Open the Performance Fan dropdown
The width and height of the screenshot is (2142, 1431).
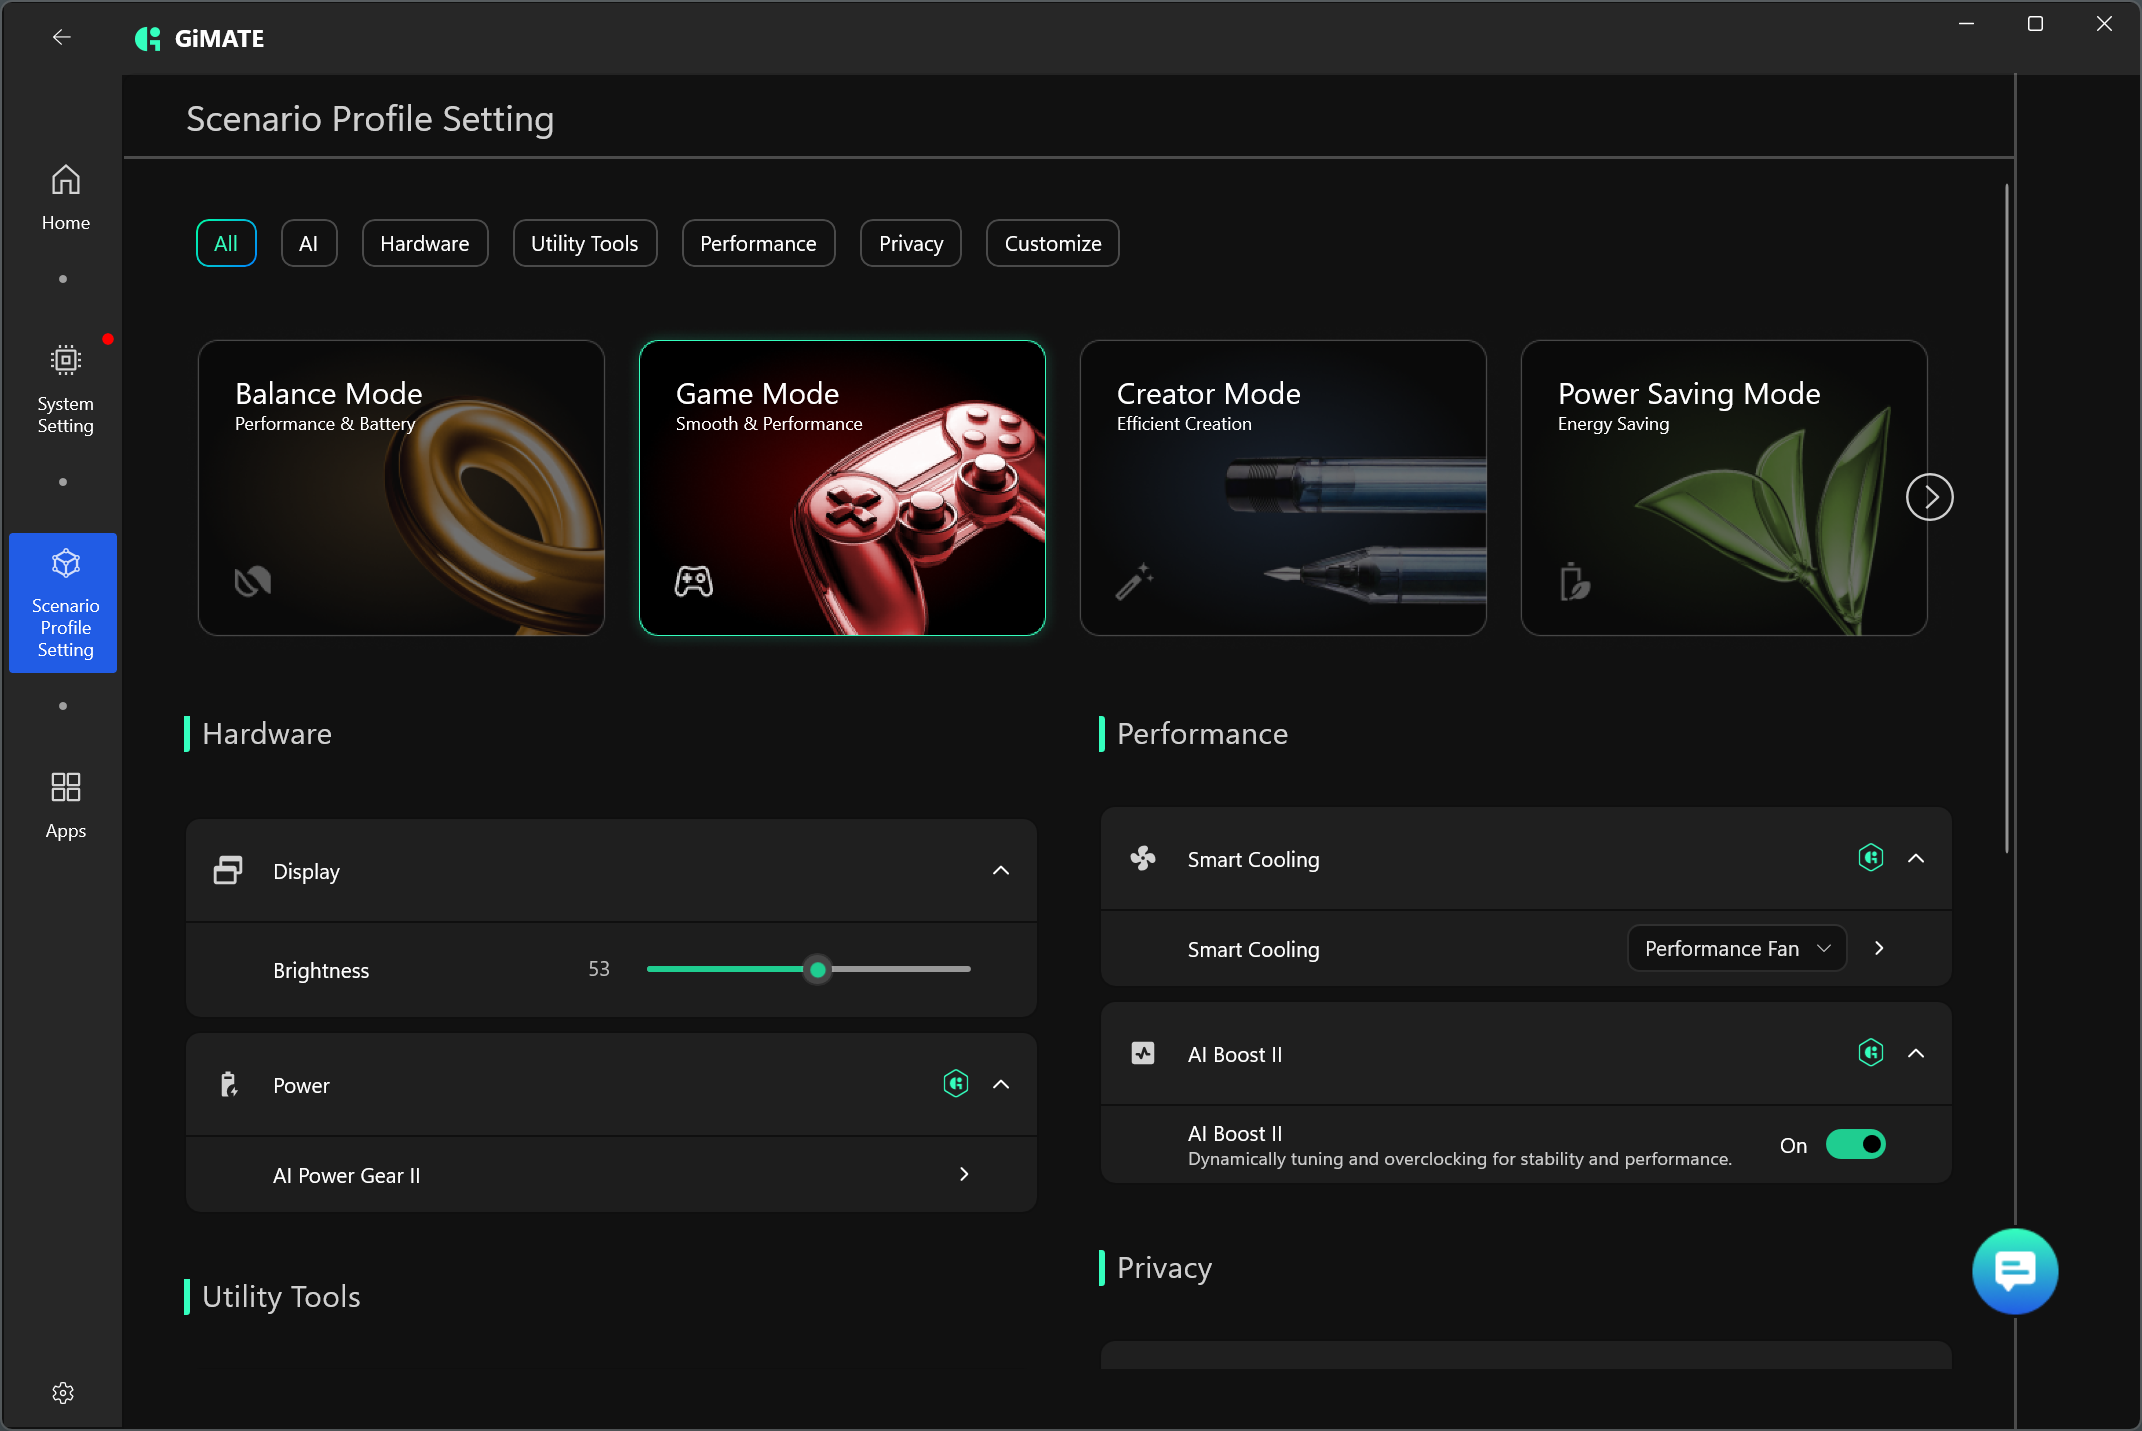tap(1736, 948)
